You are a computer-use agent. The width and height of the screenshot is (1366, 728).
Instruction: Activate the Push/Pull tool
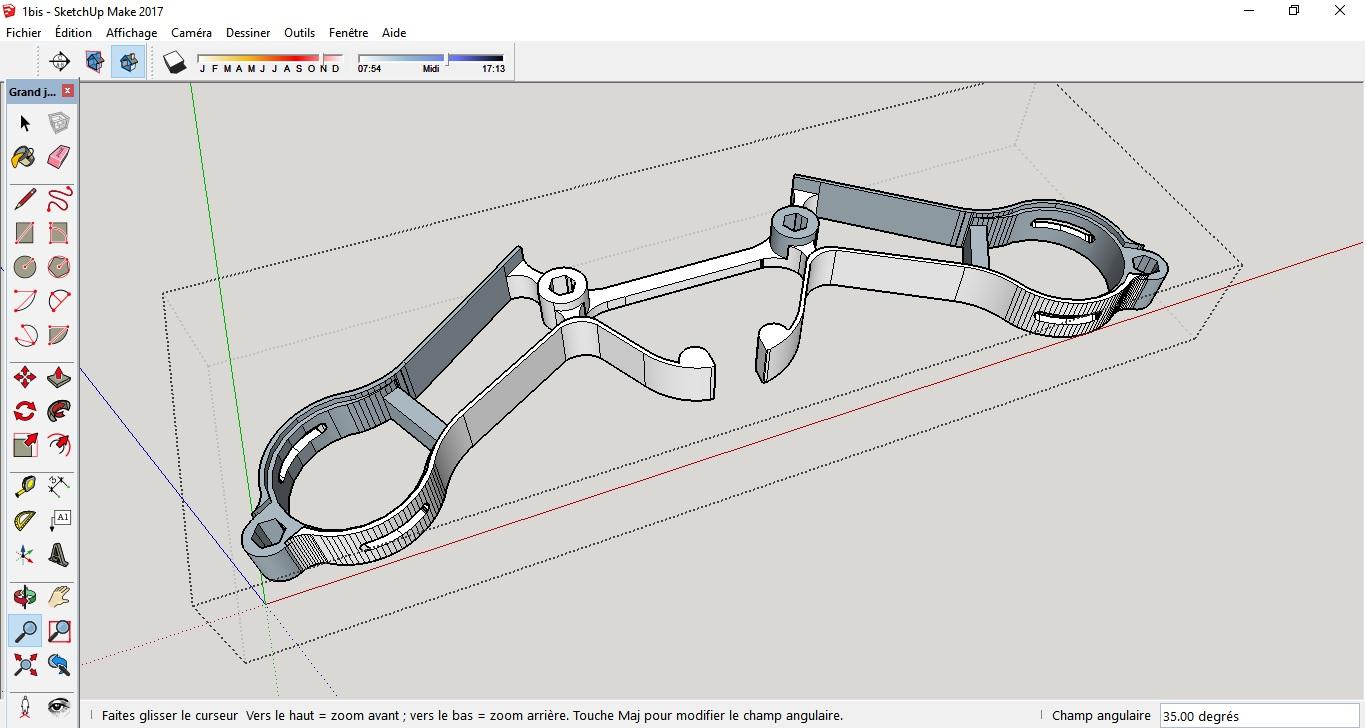[x=59, y=377]
